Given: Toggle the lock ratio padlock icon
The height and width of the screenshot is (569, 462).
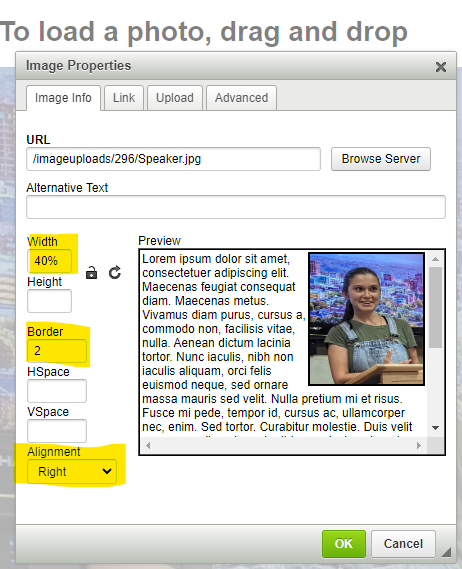Looking at the screenshot, I should pyautogui.click(x=91, y=273).
